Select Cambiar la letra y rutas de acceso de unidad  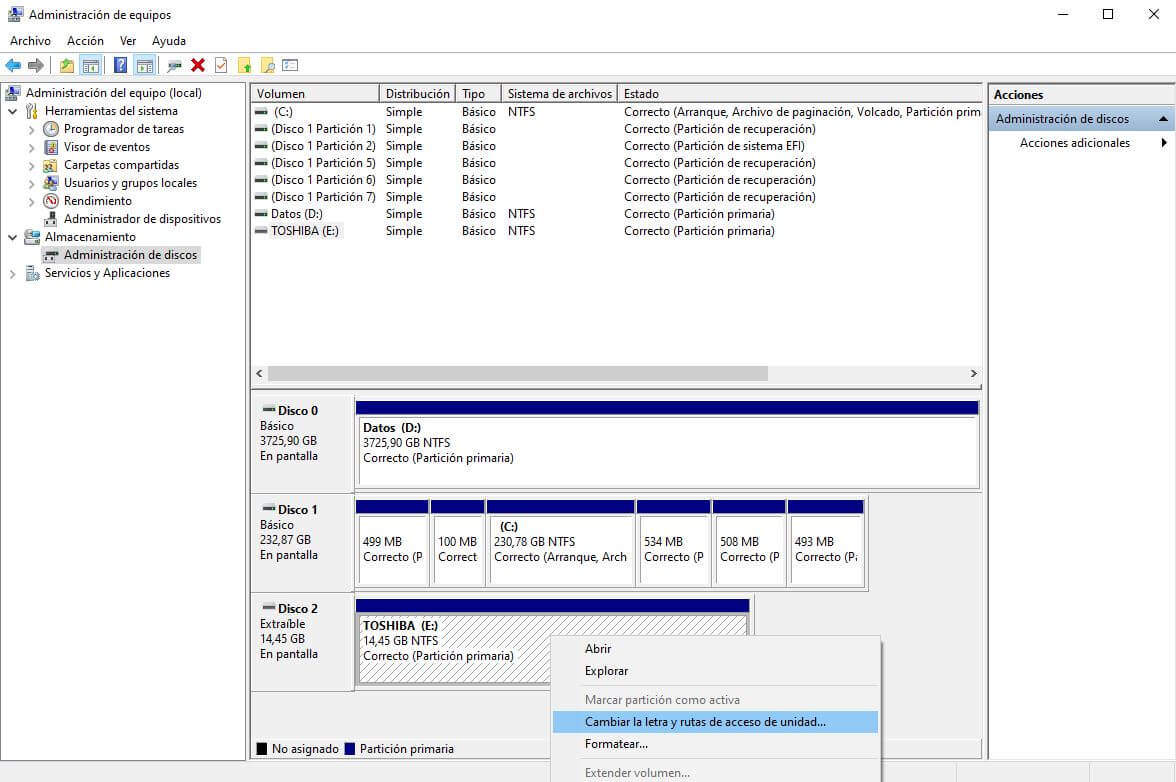pos(715,722)
